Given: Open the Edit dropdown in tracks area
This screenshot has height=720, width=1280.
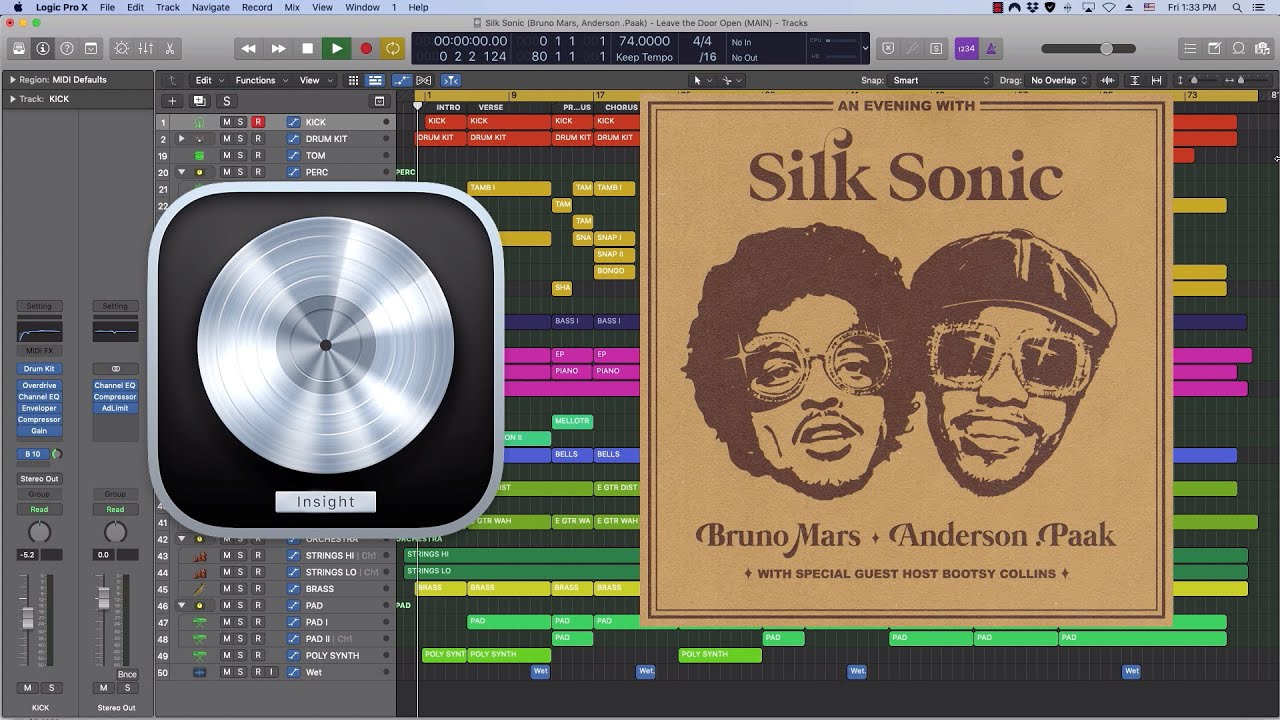Looking at the screenshot, I should pos(208,80).
